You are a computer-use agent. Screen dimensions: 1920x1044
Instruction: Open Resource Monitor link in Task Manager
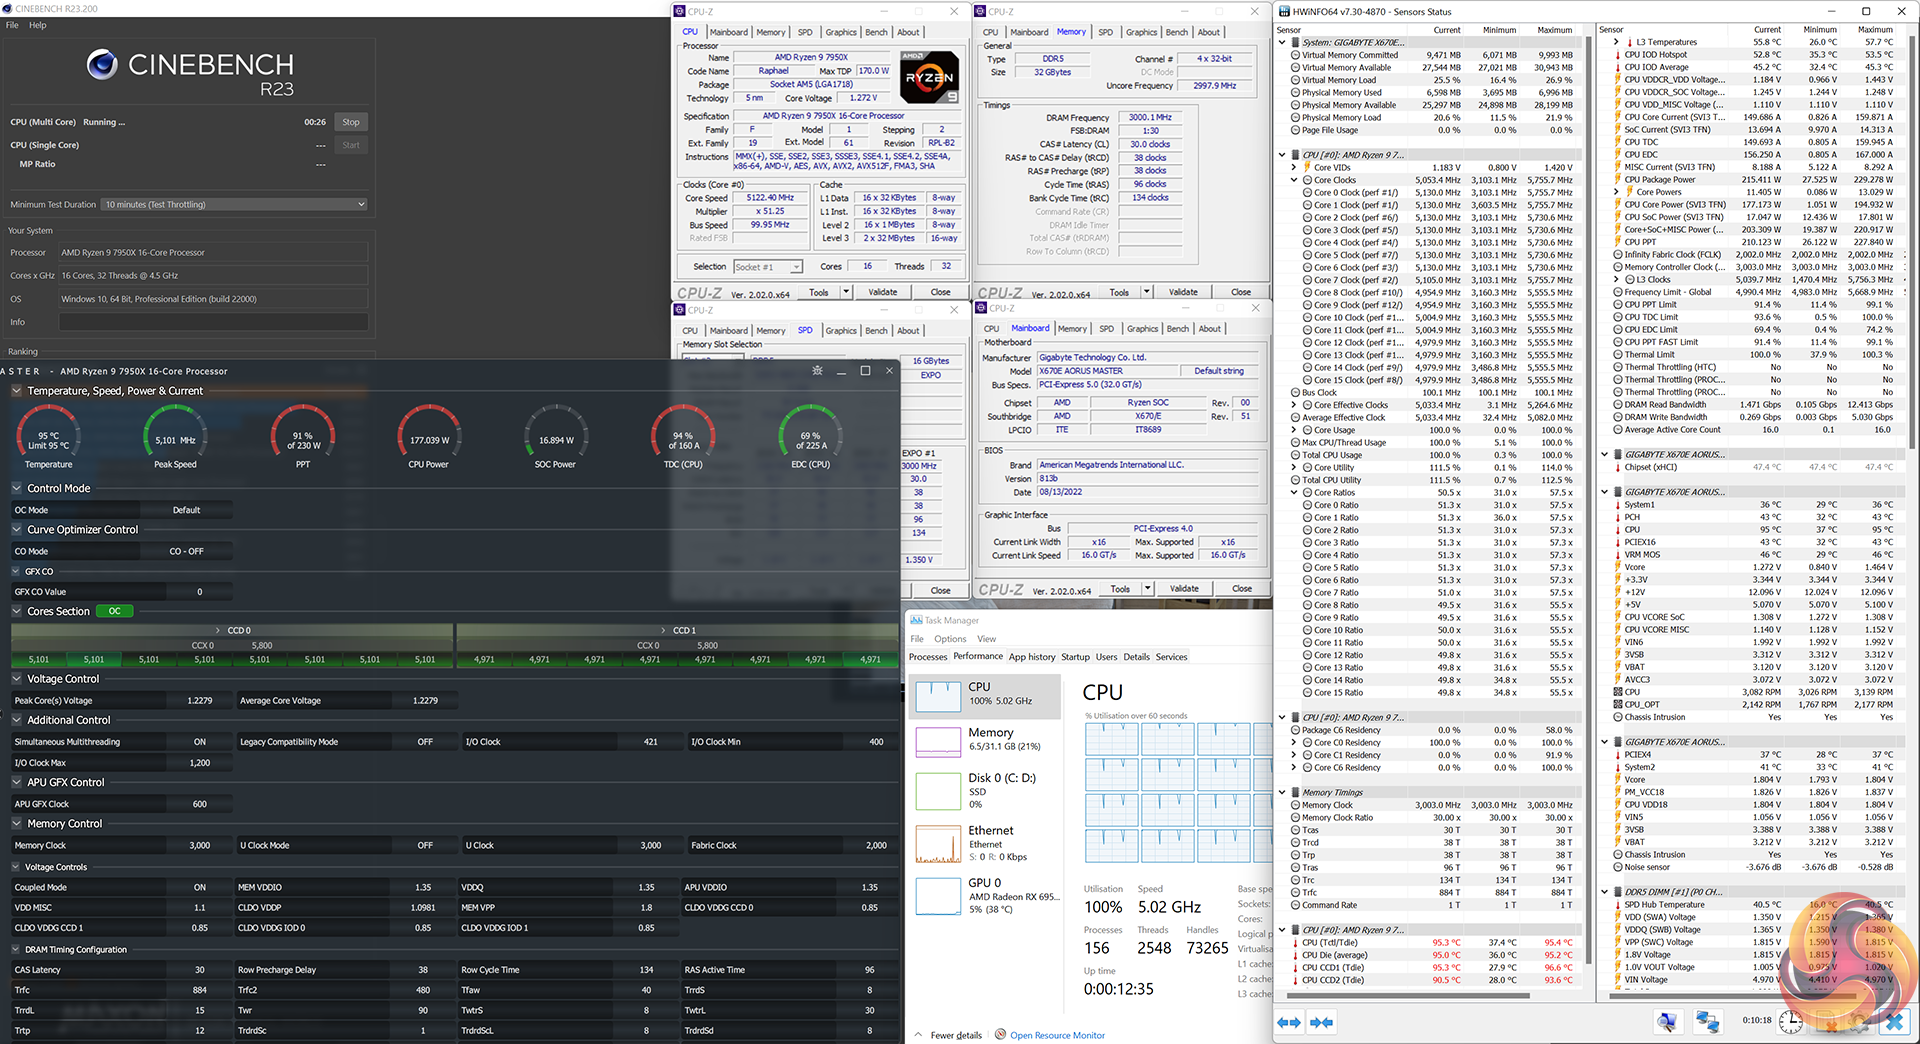1056,1035
